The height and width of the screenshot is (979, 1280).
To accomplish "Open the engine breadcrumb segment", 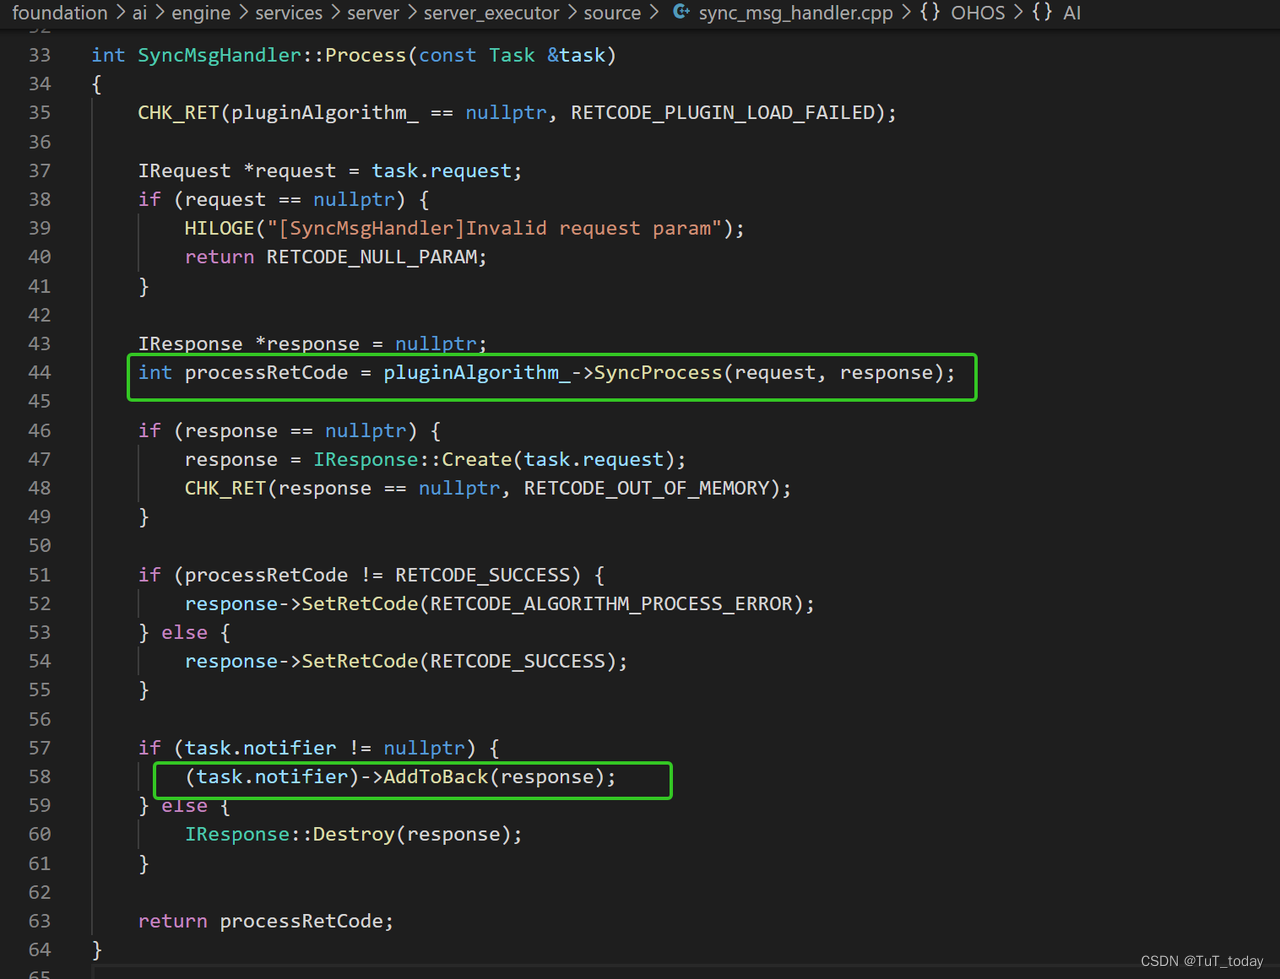I will (x=201, y=12).
